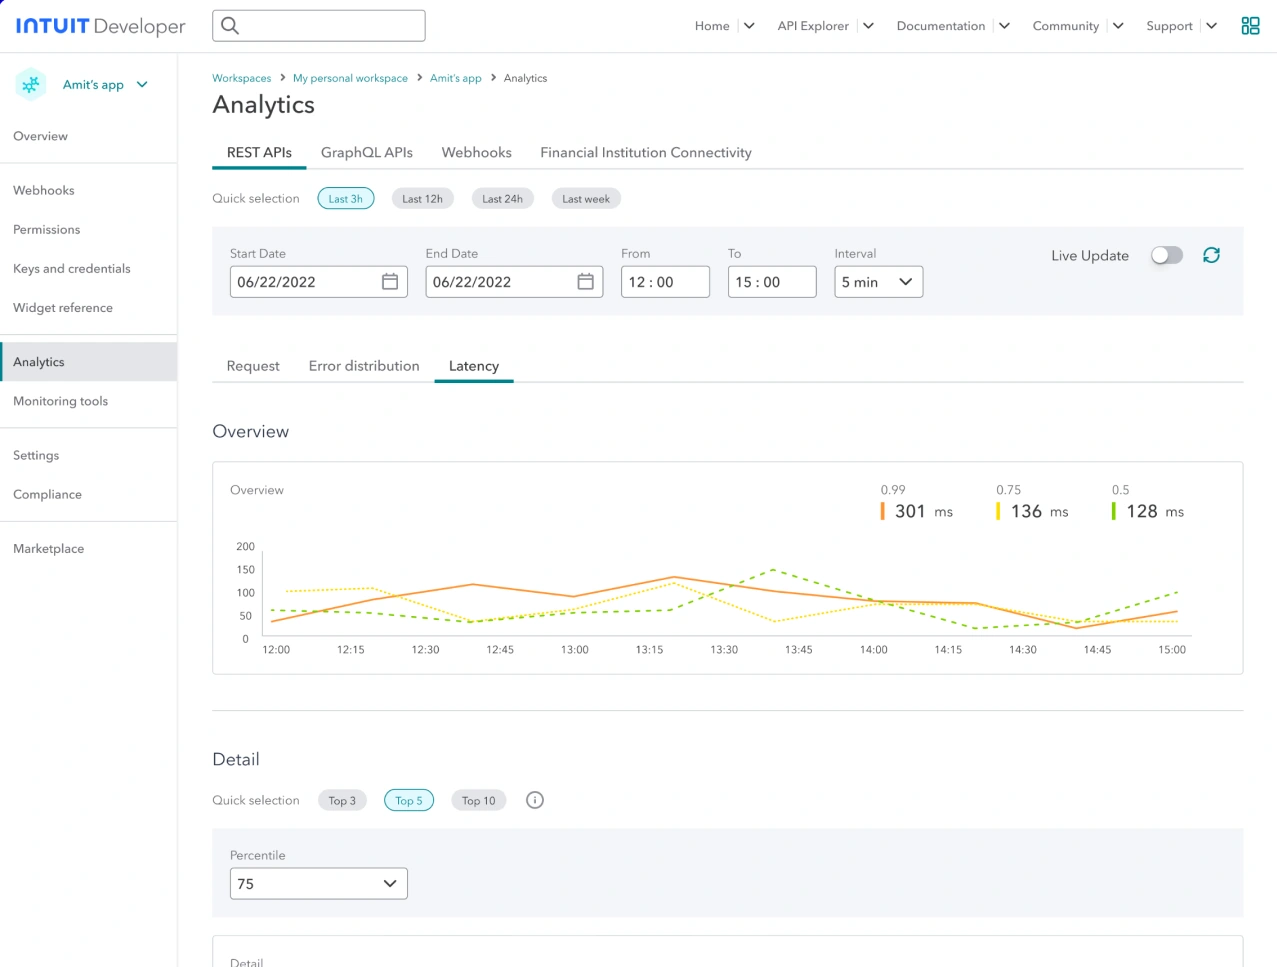Click the search input field
Screen dimensions: 1277x967
[319, 26]
